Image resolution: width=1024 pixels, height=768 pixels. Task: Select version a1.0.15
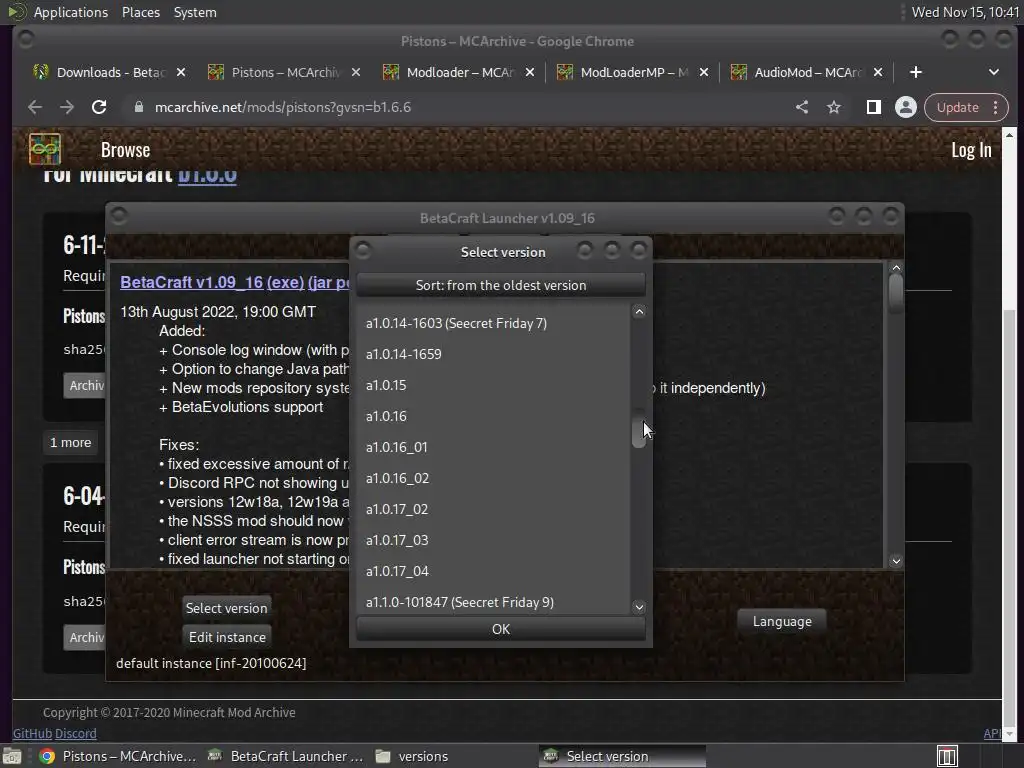click(494, 385)
